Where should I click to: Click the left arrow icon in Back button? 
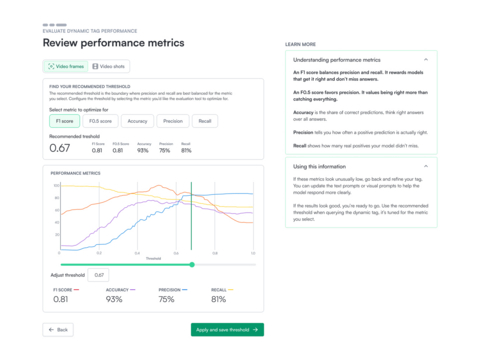coord(51,330)
